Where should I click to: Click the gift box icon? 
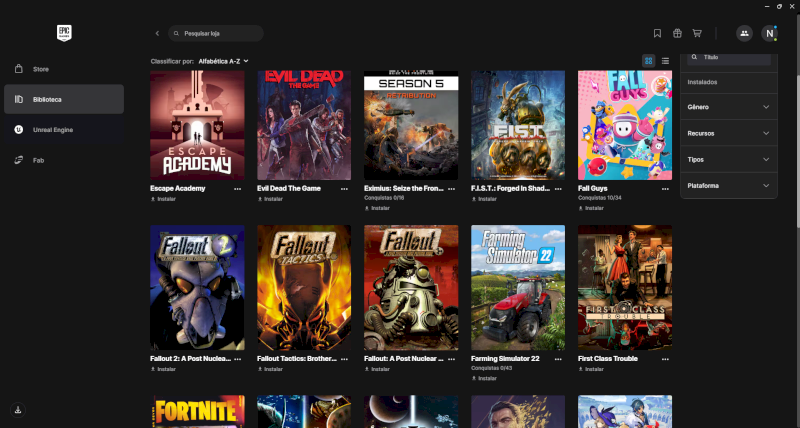click(677, 33)
